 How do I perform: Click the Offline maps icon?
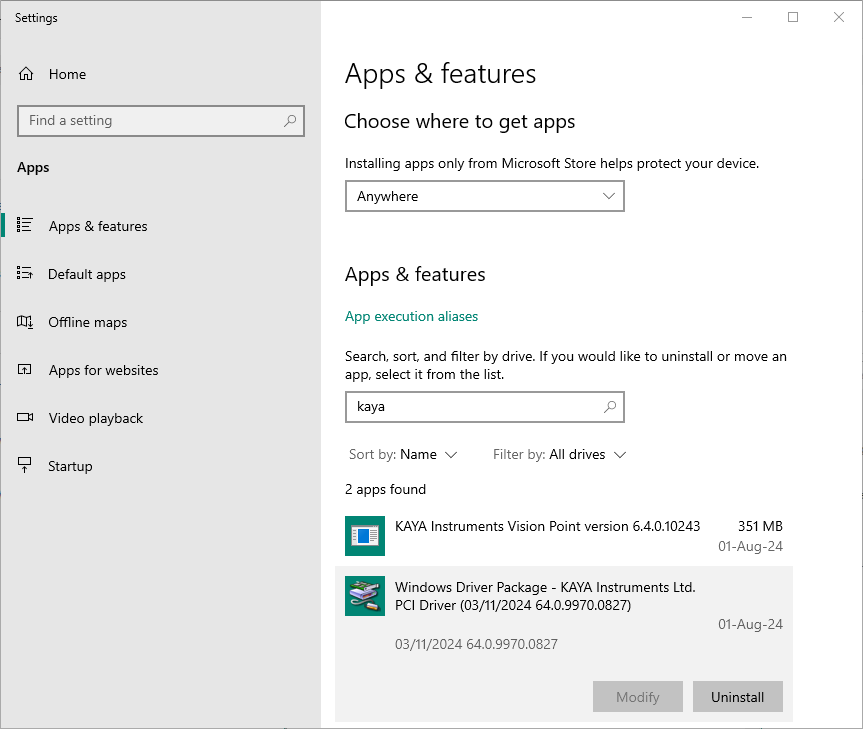click(x=26, y=322)
